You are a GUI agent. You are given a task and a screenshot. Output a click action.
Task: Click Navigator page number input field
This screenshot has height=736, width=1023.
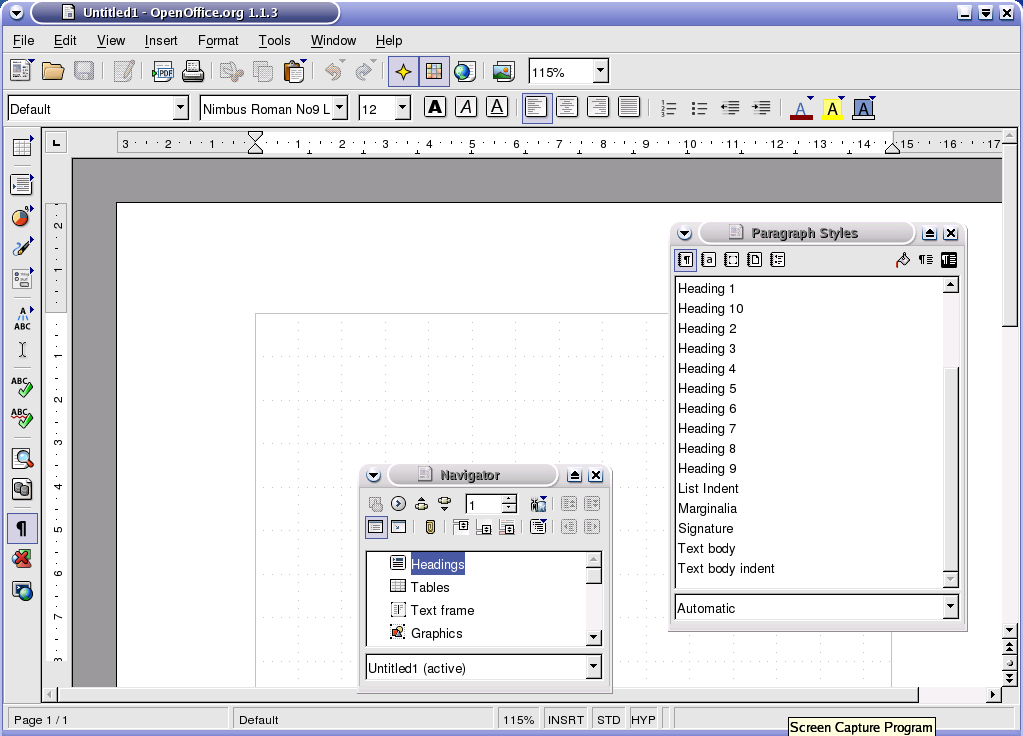[x=484, y=504]
